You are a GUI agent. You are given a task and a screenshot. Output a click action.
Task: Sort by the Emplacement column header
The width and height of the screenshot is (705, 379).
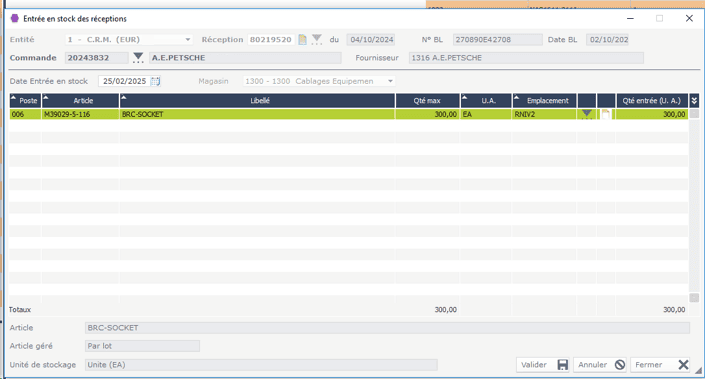point(544,101)
